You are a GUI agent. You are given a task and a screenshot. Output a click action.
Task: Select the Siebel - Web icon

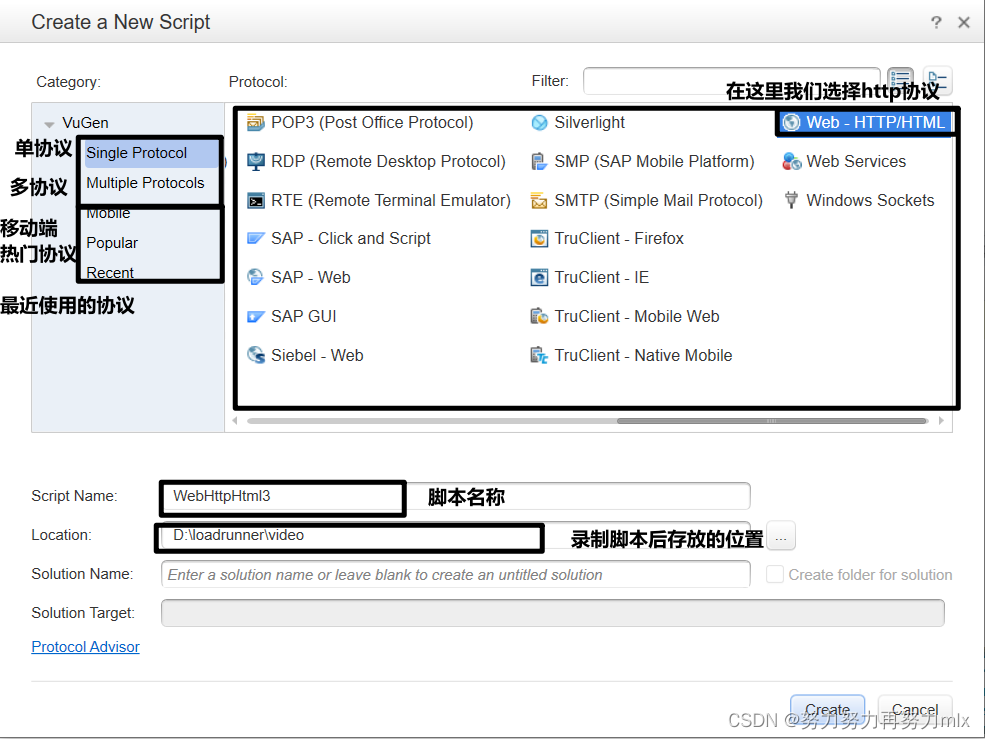click(x=256, y=355)
